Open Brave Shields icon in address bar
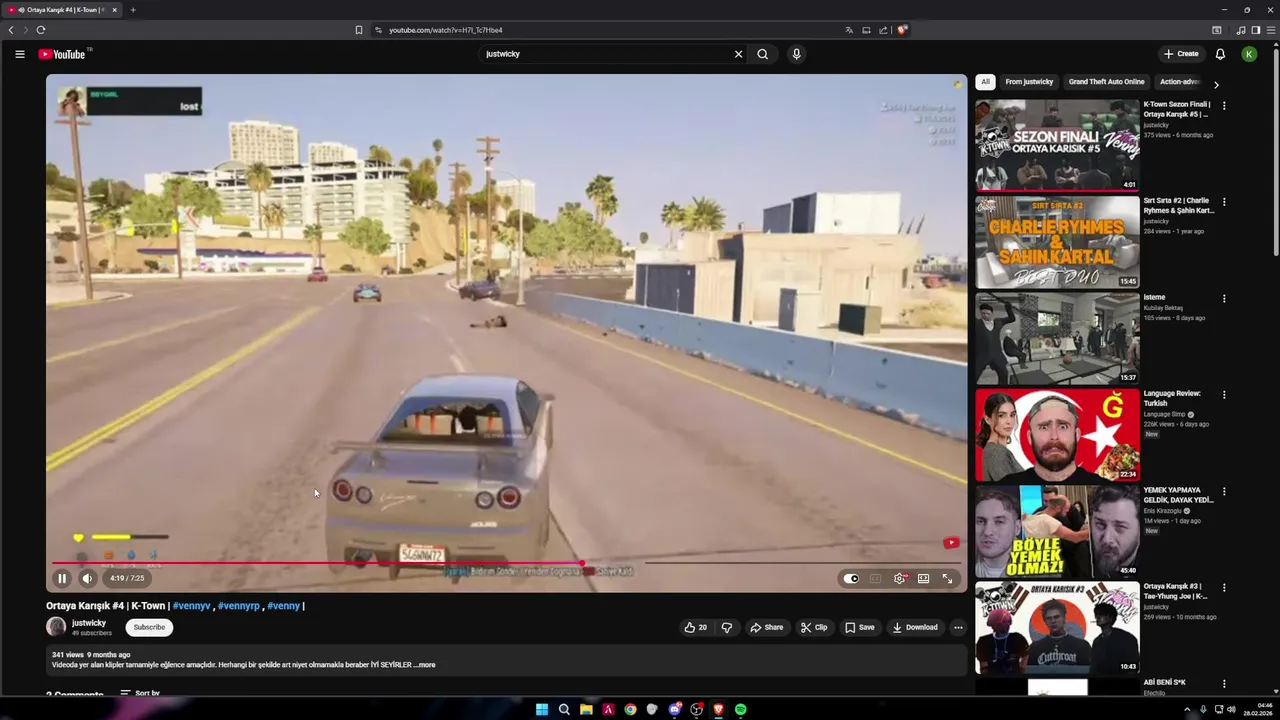 (x=901, y=30)
